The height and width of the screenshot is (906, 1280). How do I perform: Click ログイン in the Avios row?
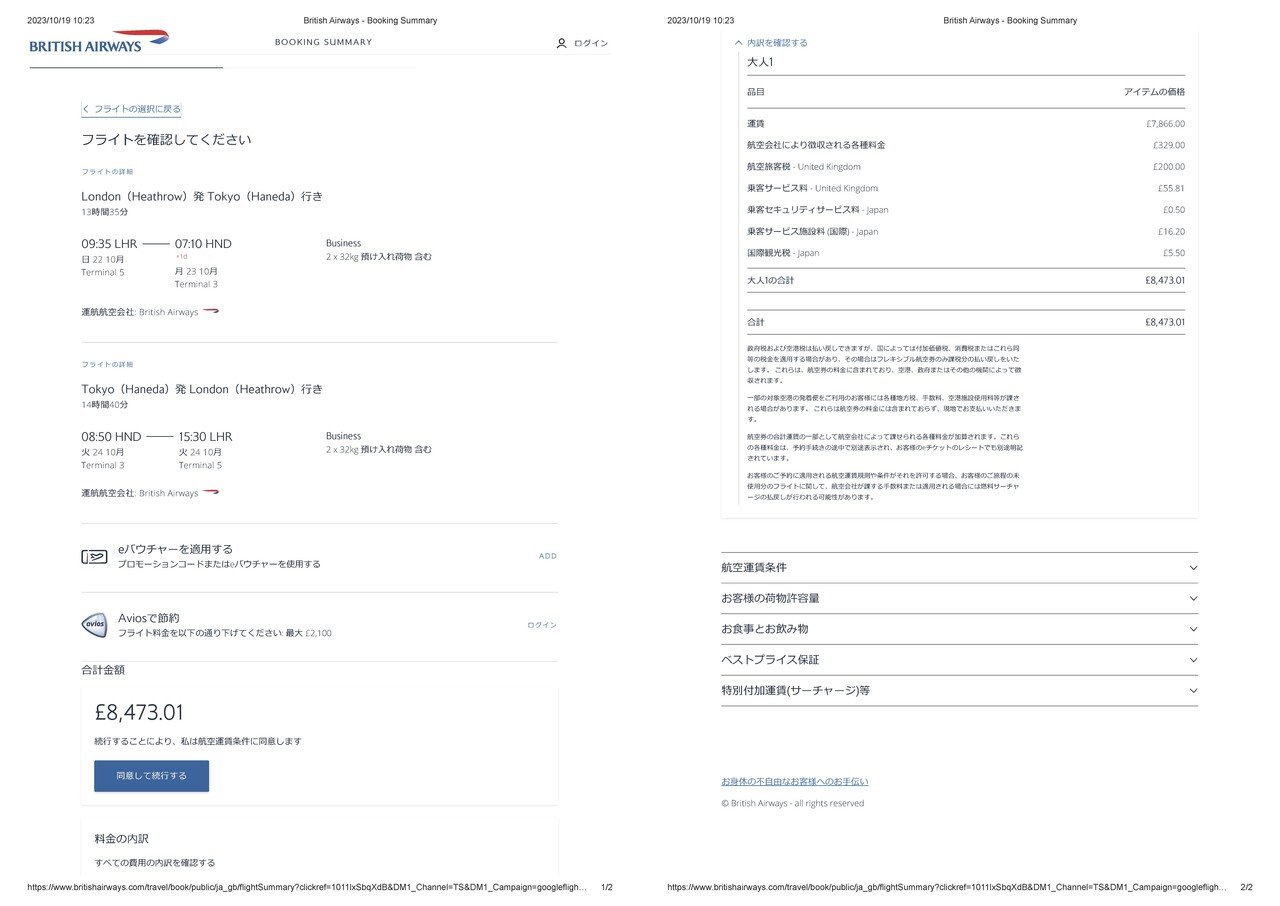coord(542,625)
